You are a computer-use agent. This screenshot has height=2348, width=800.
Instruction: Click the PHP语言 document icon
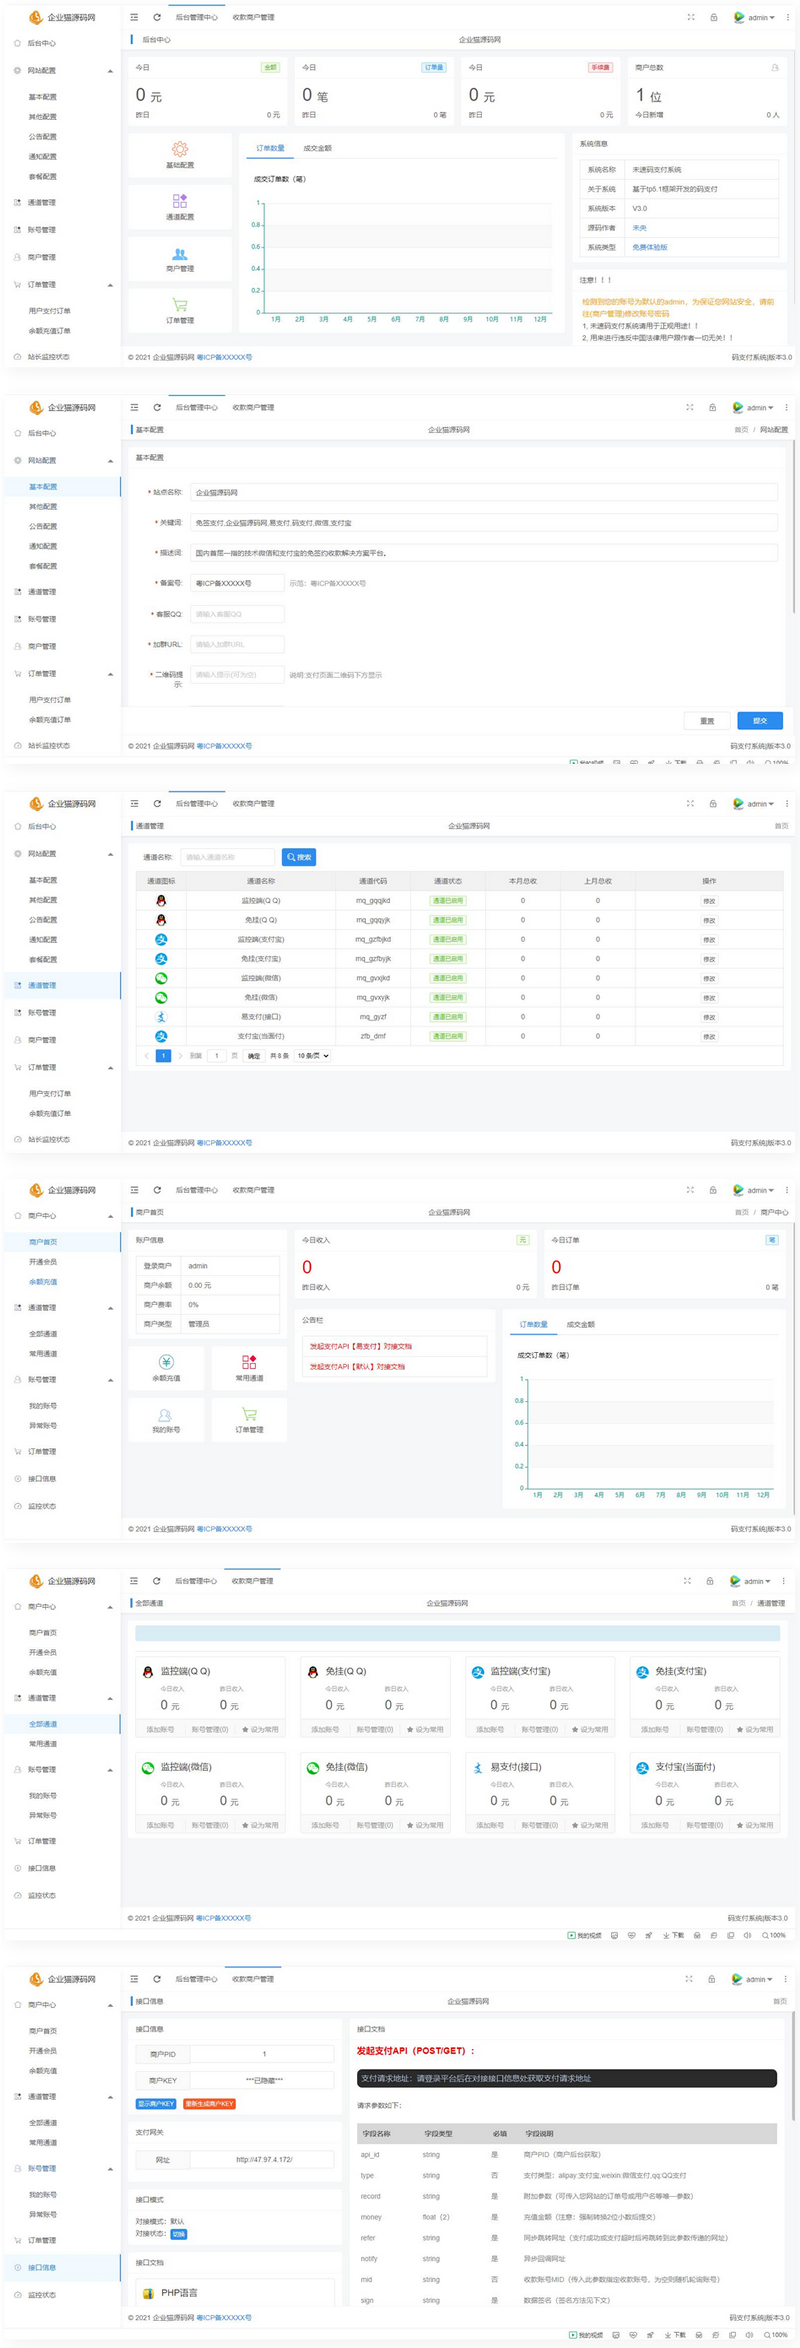[148, 2293]
